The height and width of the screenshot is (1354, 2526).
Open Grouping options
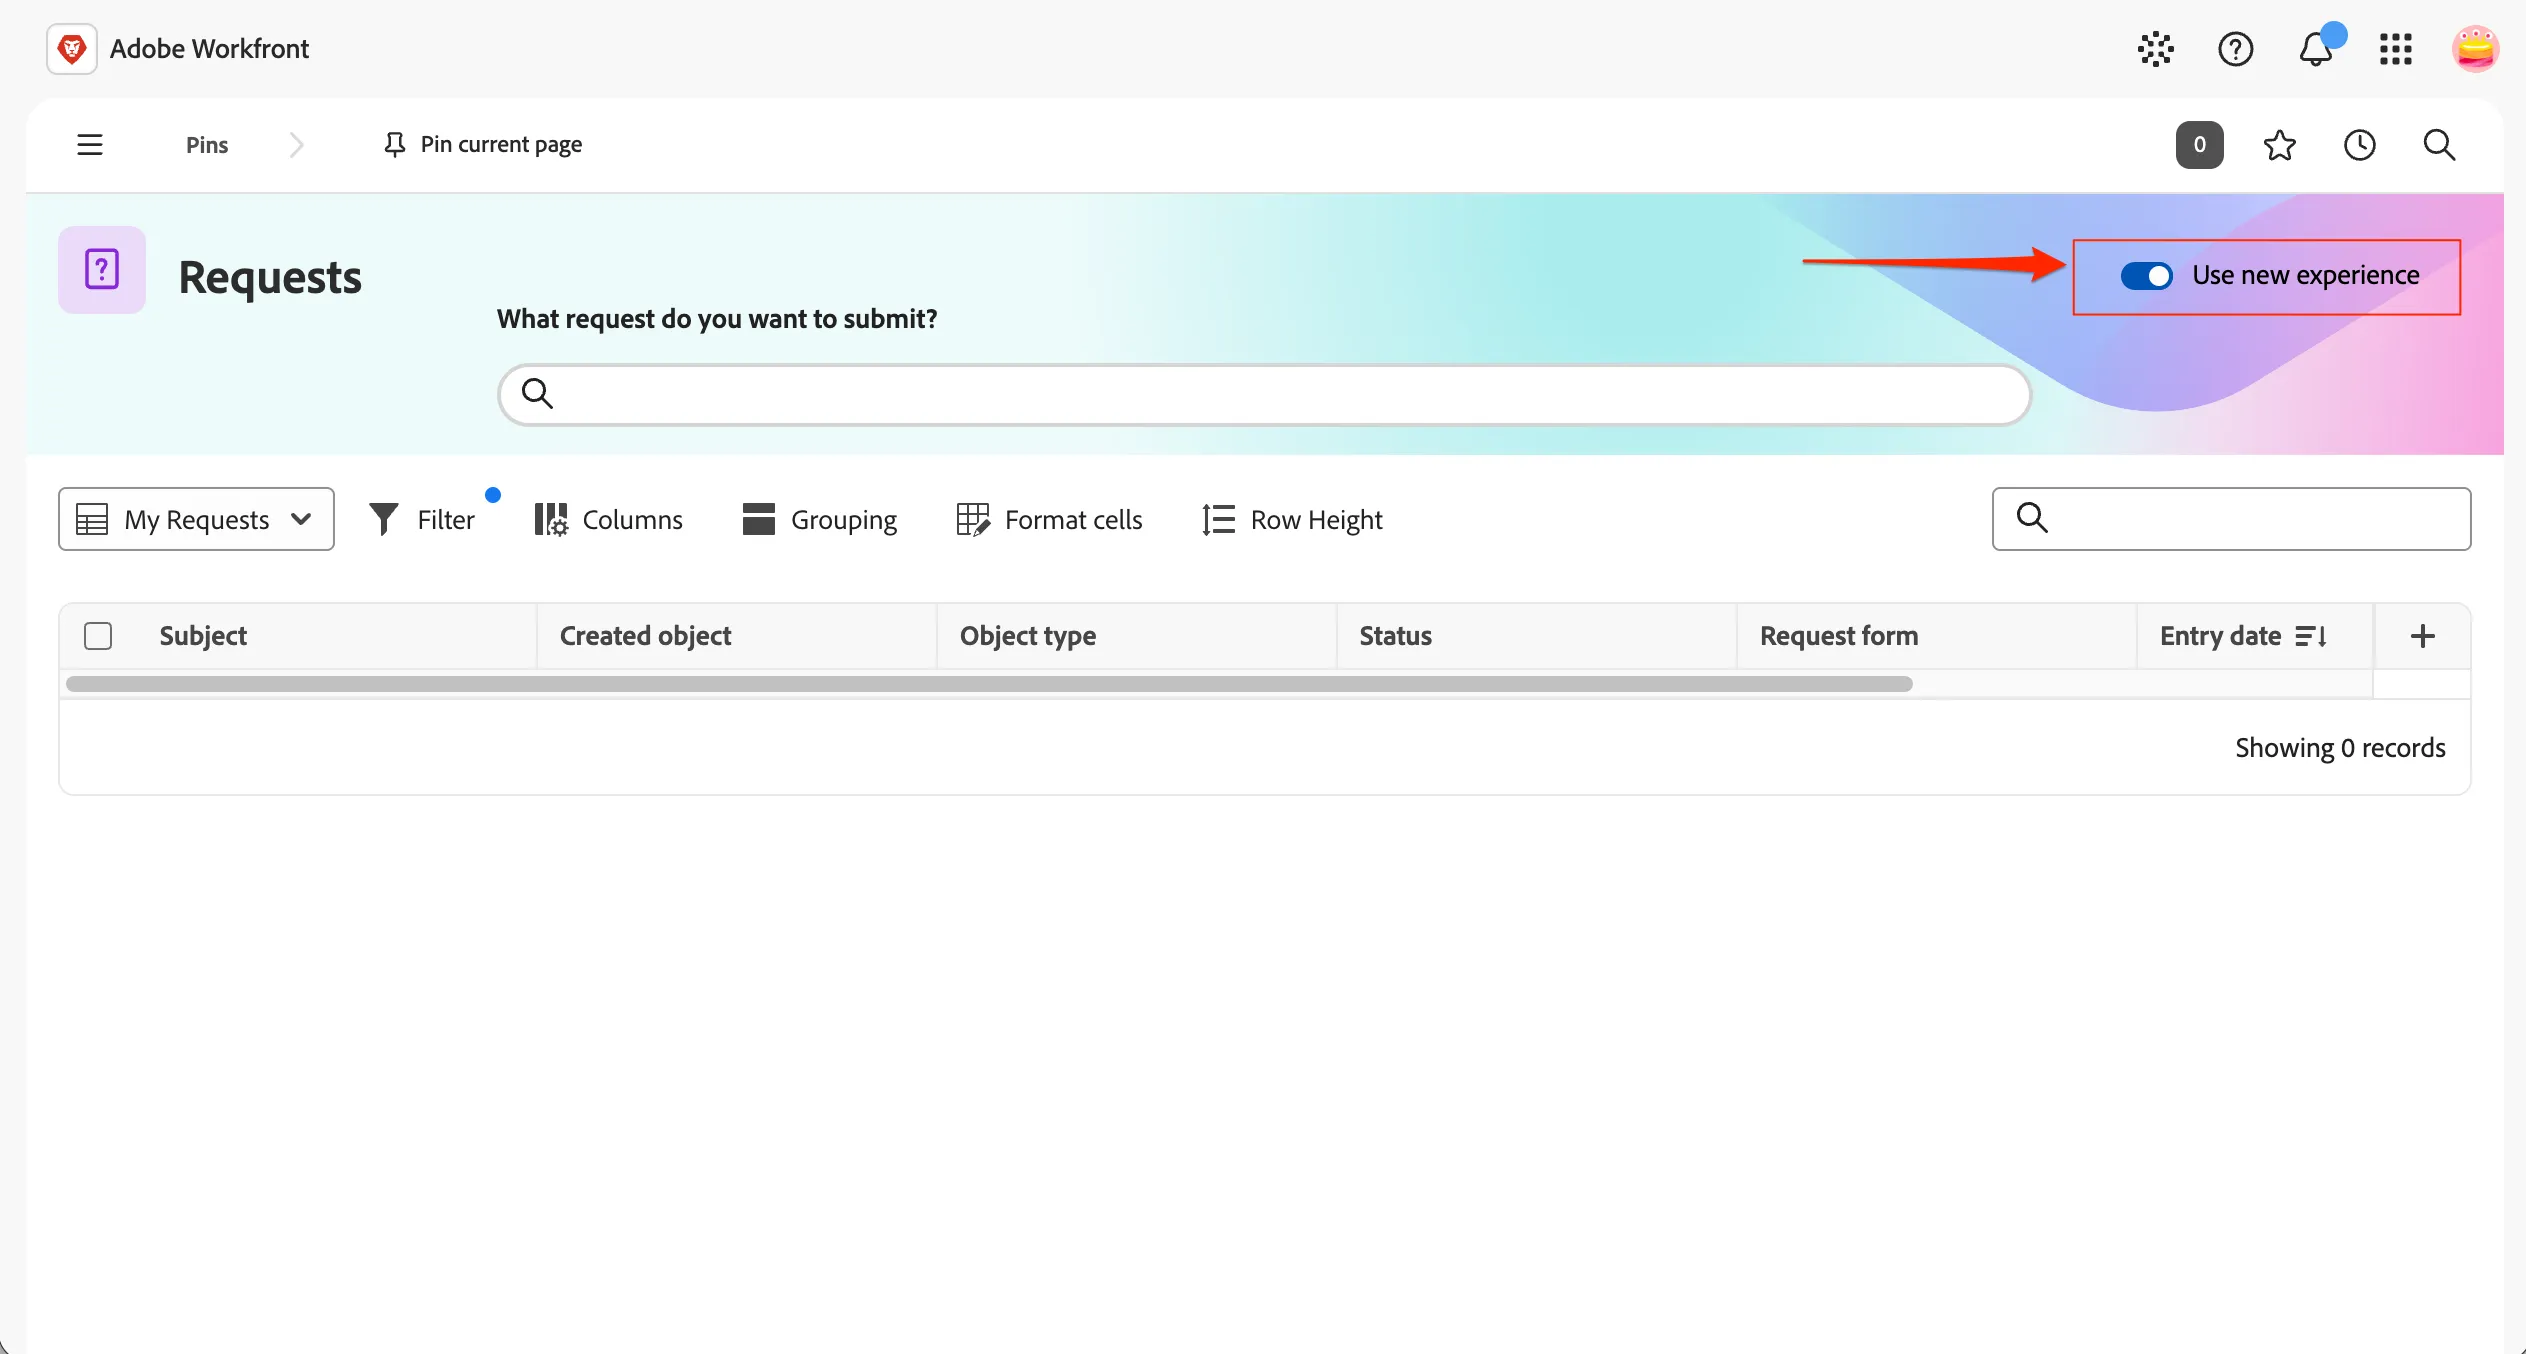pyautogui.click(x=819, y=519)
